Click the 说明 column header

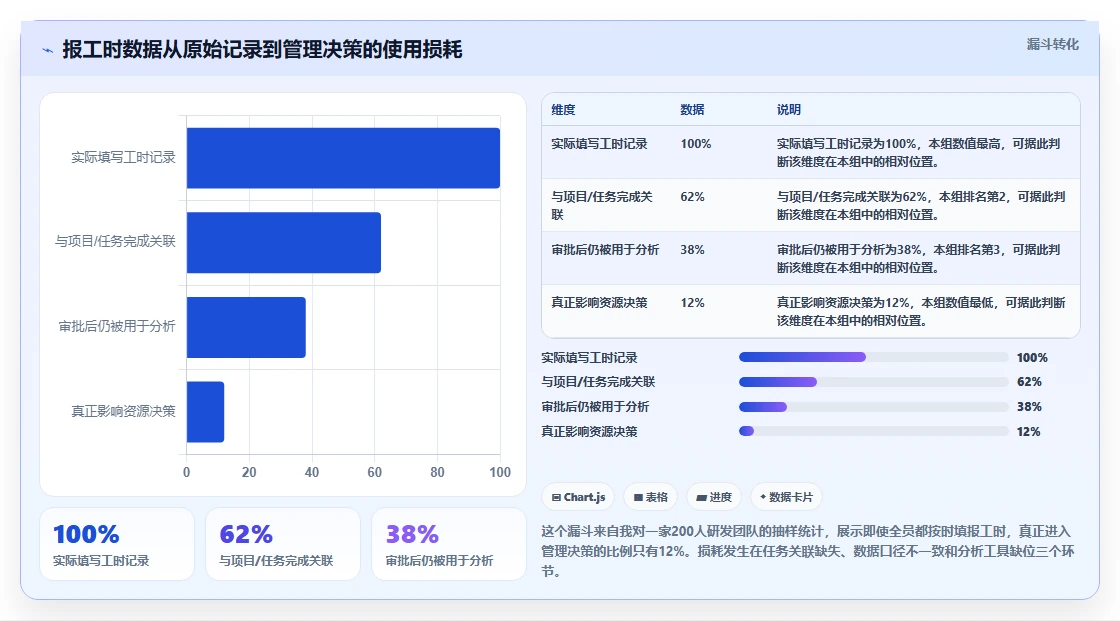[789, 109]
